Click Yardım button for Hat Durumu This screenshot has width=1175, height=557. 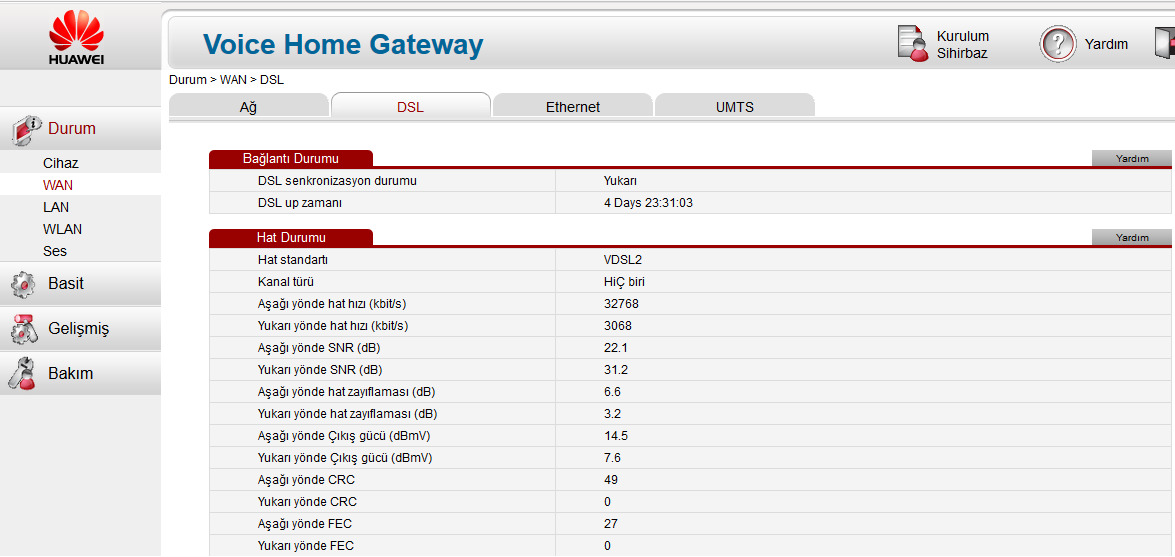point(1132,238)
